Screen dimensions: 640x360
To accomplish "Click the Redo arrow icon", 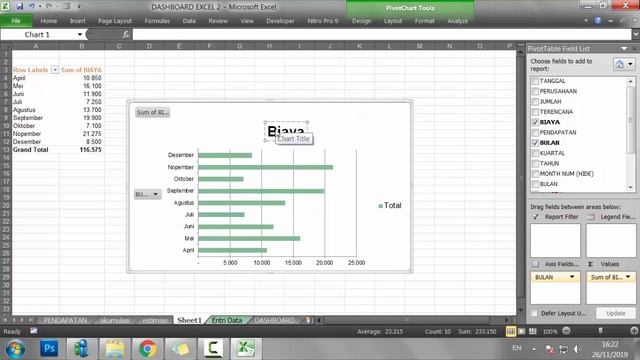I will point(49,6).
